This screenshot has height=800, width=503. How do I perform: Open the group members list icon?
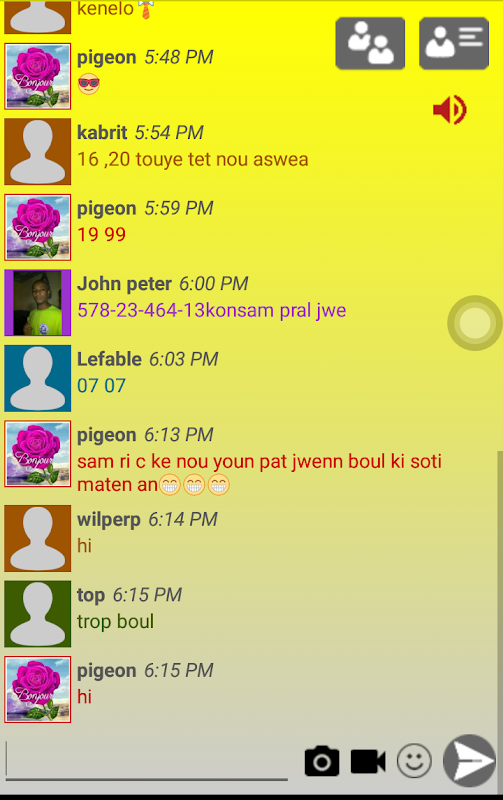(x=370, y=43)
